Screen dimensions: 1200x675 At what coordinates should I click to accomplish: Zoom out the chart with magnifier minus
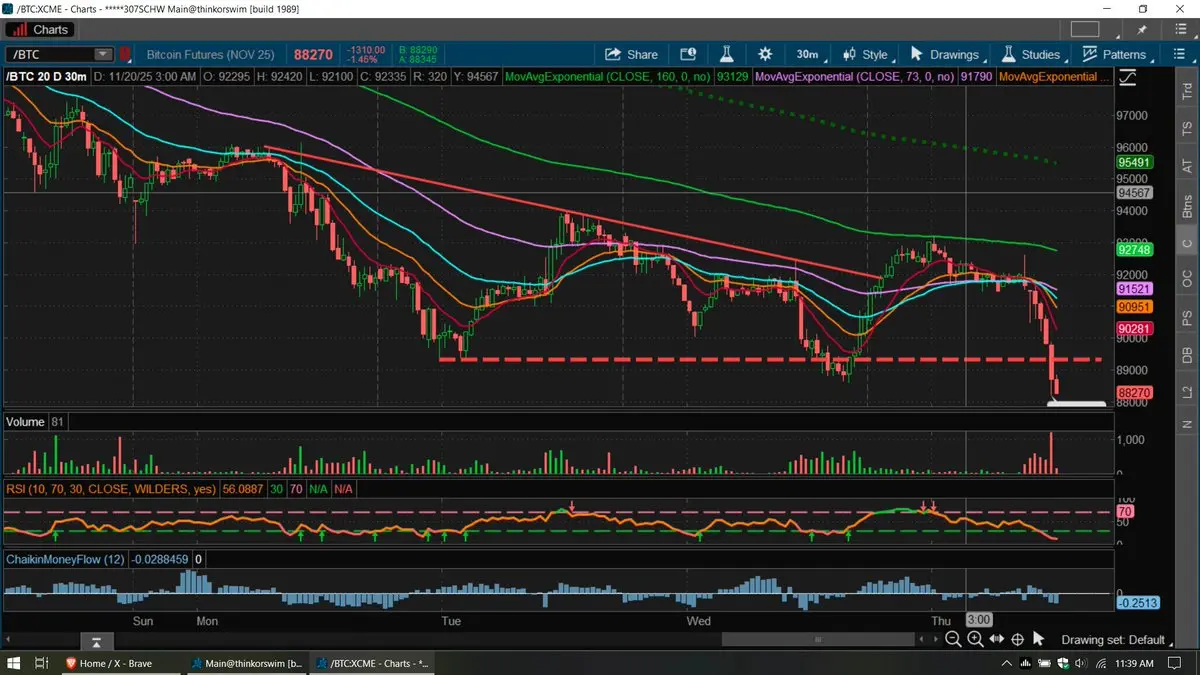tap(953, 639)
